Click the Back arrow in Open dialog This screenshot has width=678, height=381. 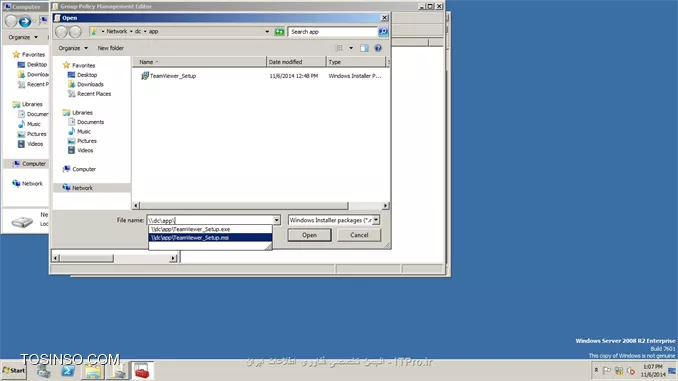tap(62, 32)
